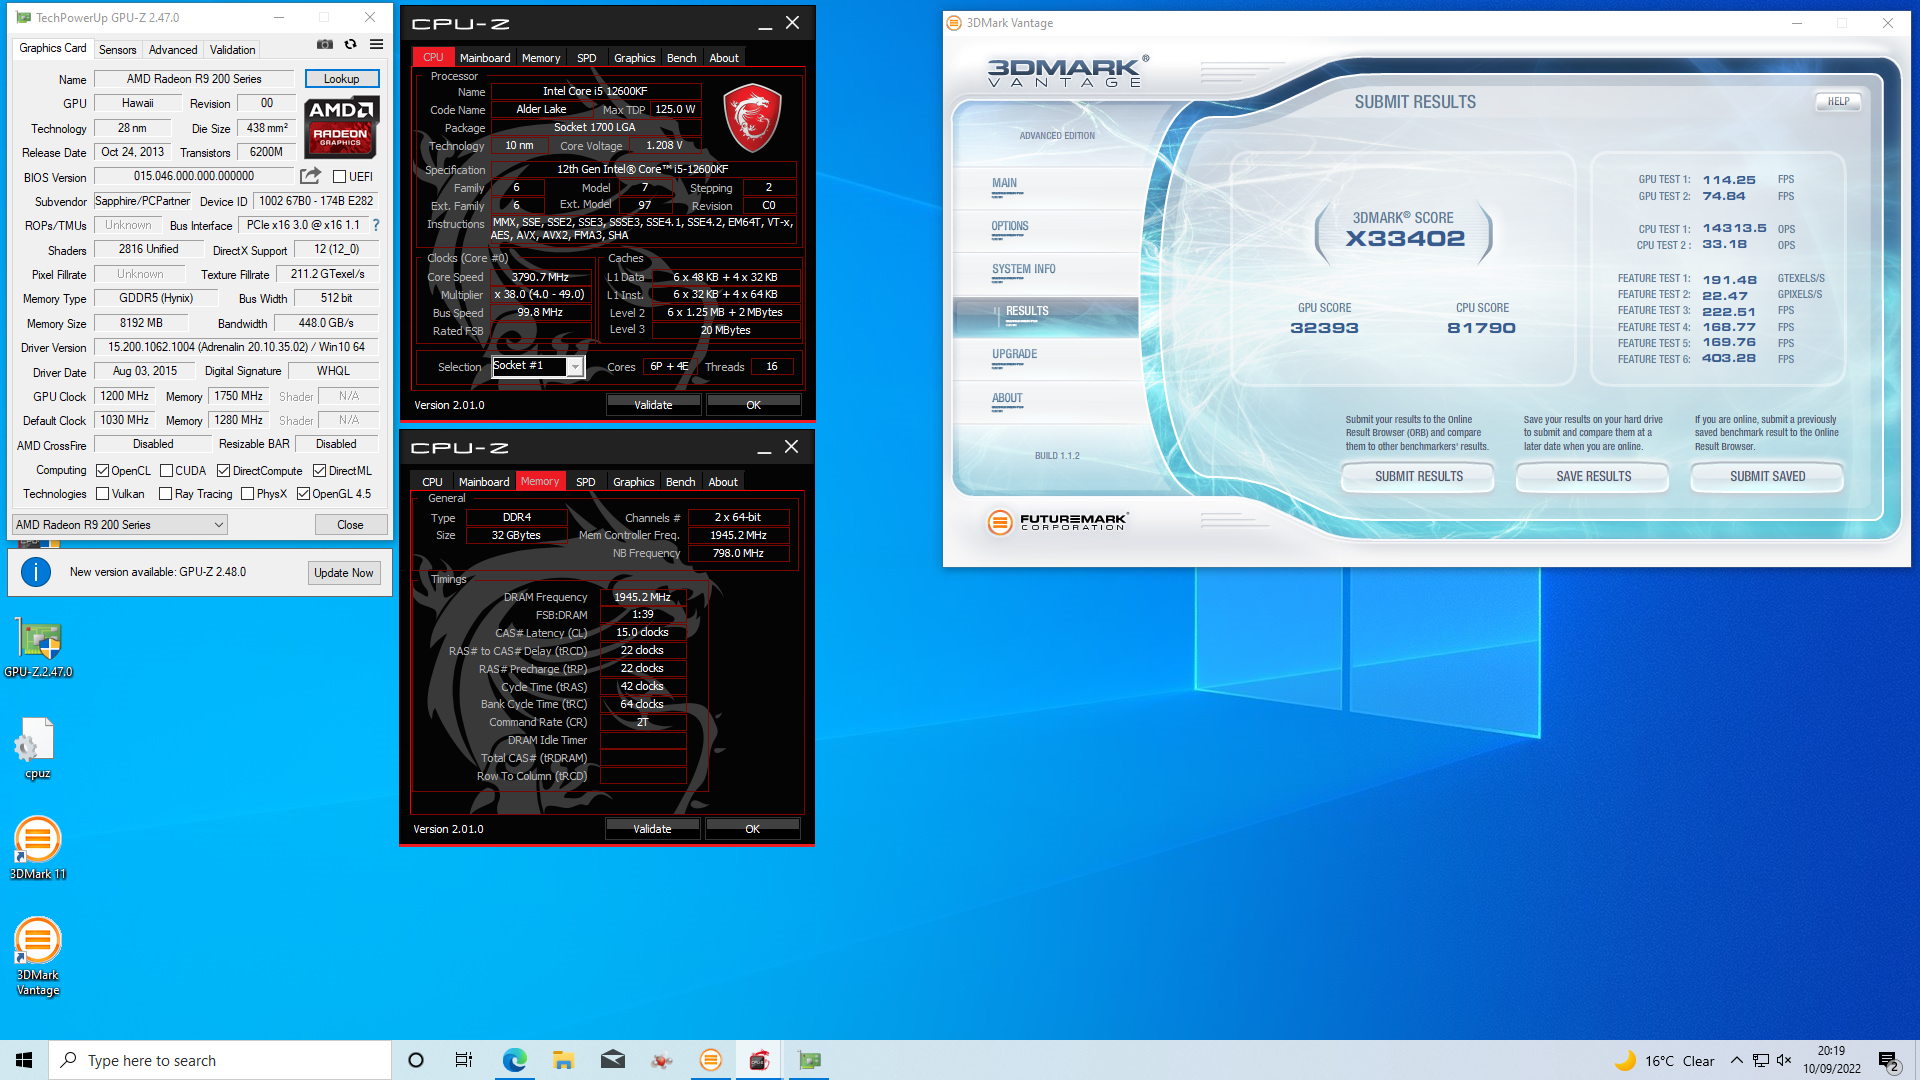
Task: Toggle the CUDA checkbox
Action: (166, 471)
